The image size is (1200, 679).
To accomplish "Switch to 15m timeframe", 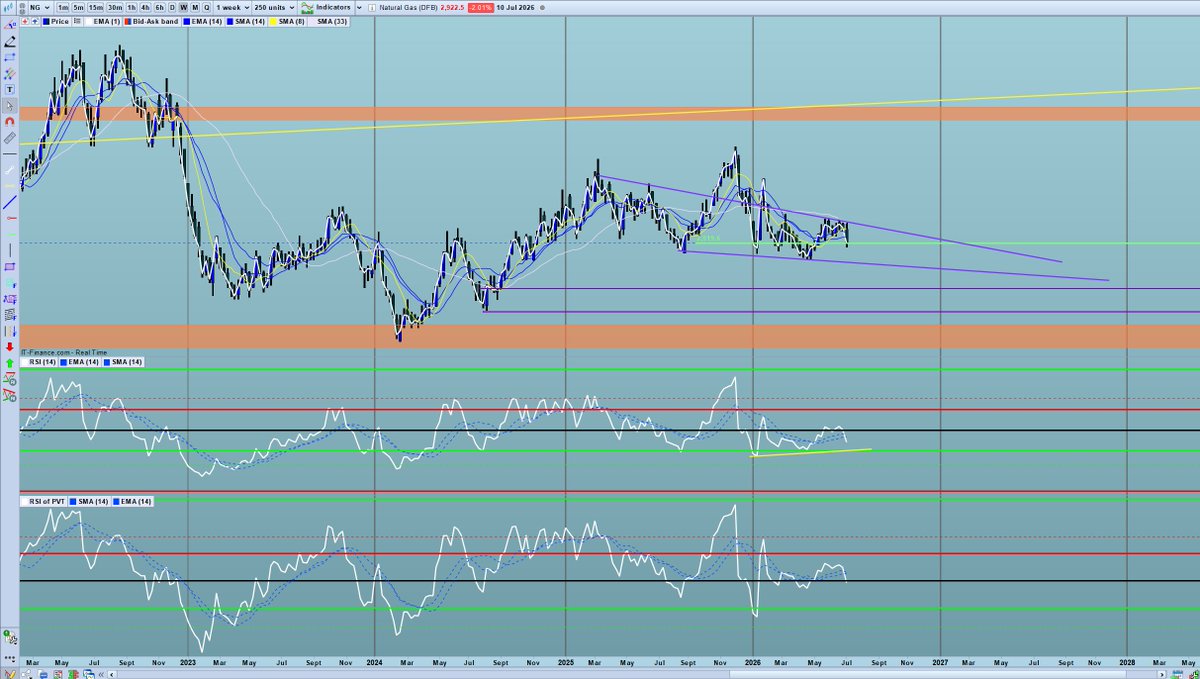I will (x=96, y=8).
